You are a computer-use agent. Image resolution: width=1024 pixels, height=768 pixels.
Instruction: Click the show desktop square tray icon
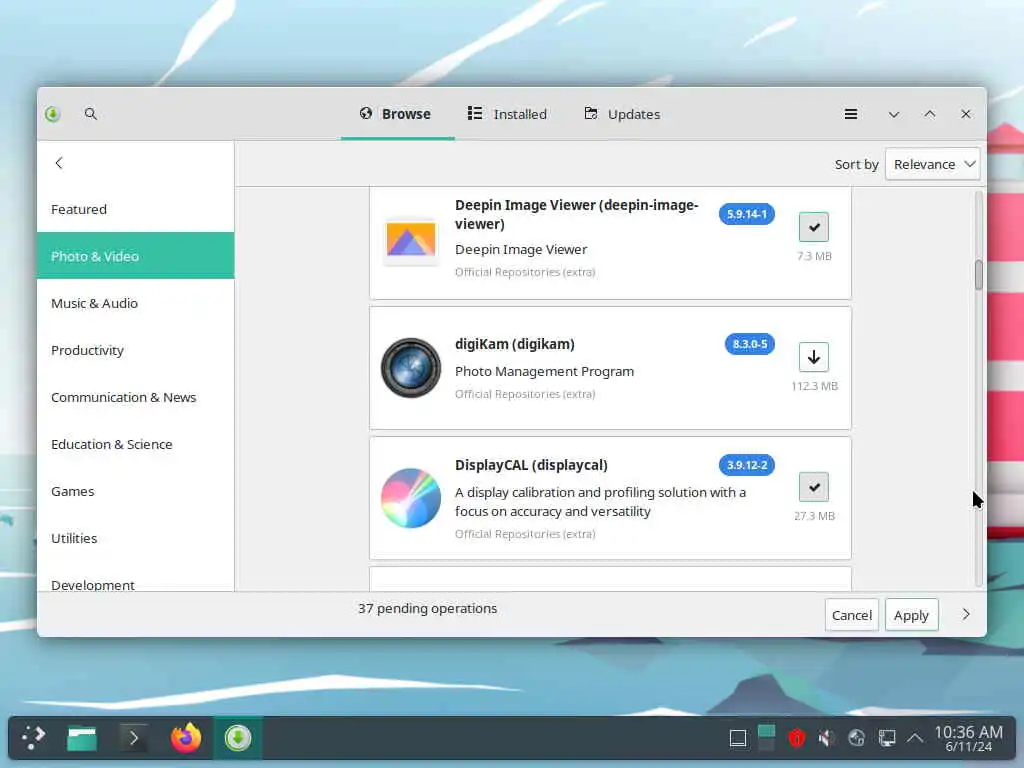click(x=738, y=739)
